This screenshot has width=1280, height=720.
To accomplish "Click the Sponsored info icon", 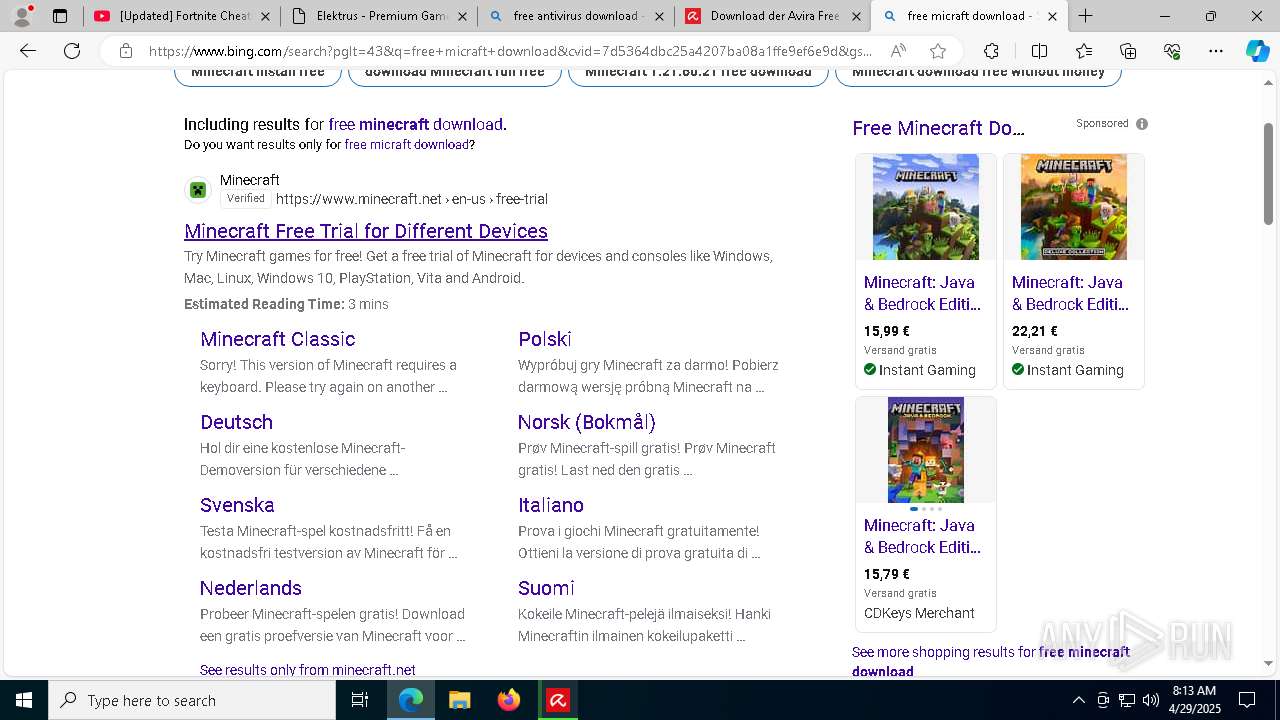I will [x=1142, y=124].
